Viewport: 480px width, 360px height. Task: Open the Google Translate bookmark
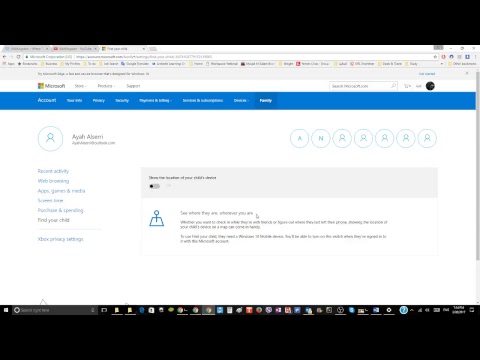click(x=135, y=63)
